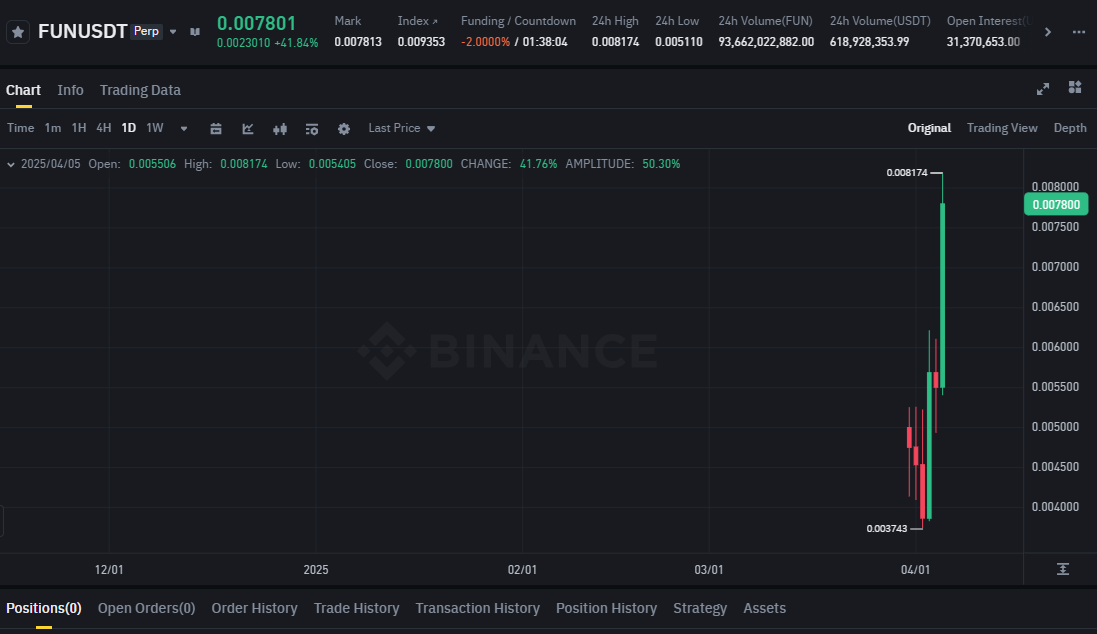Open the Strategy tab
Viewport: 1097px width, 634px height.
700,608
